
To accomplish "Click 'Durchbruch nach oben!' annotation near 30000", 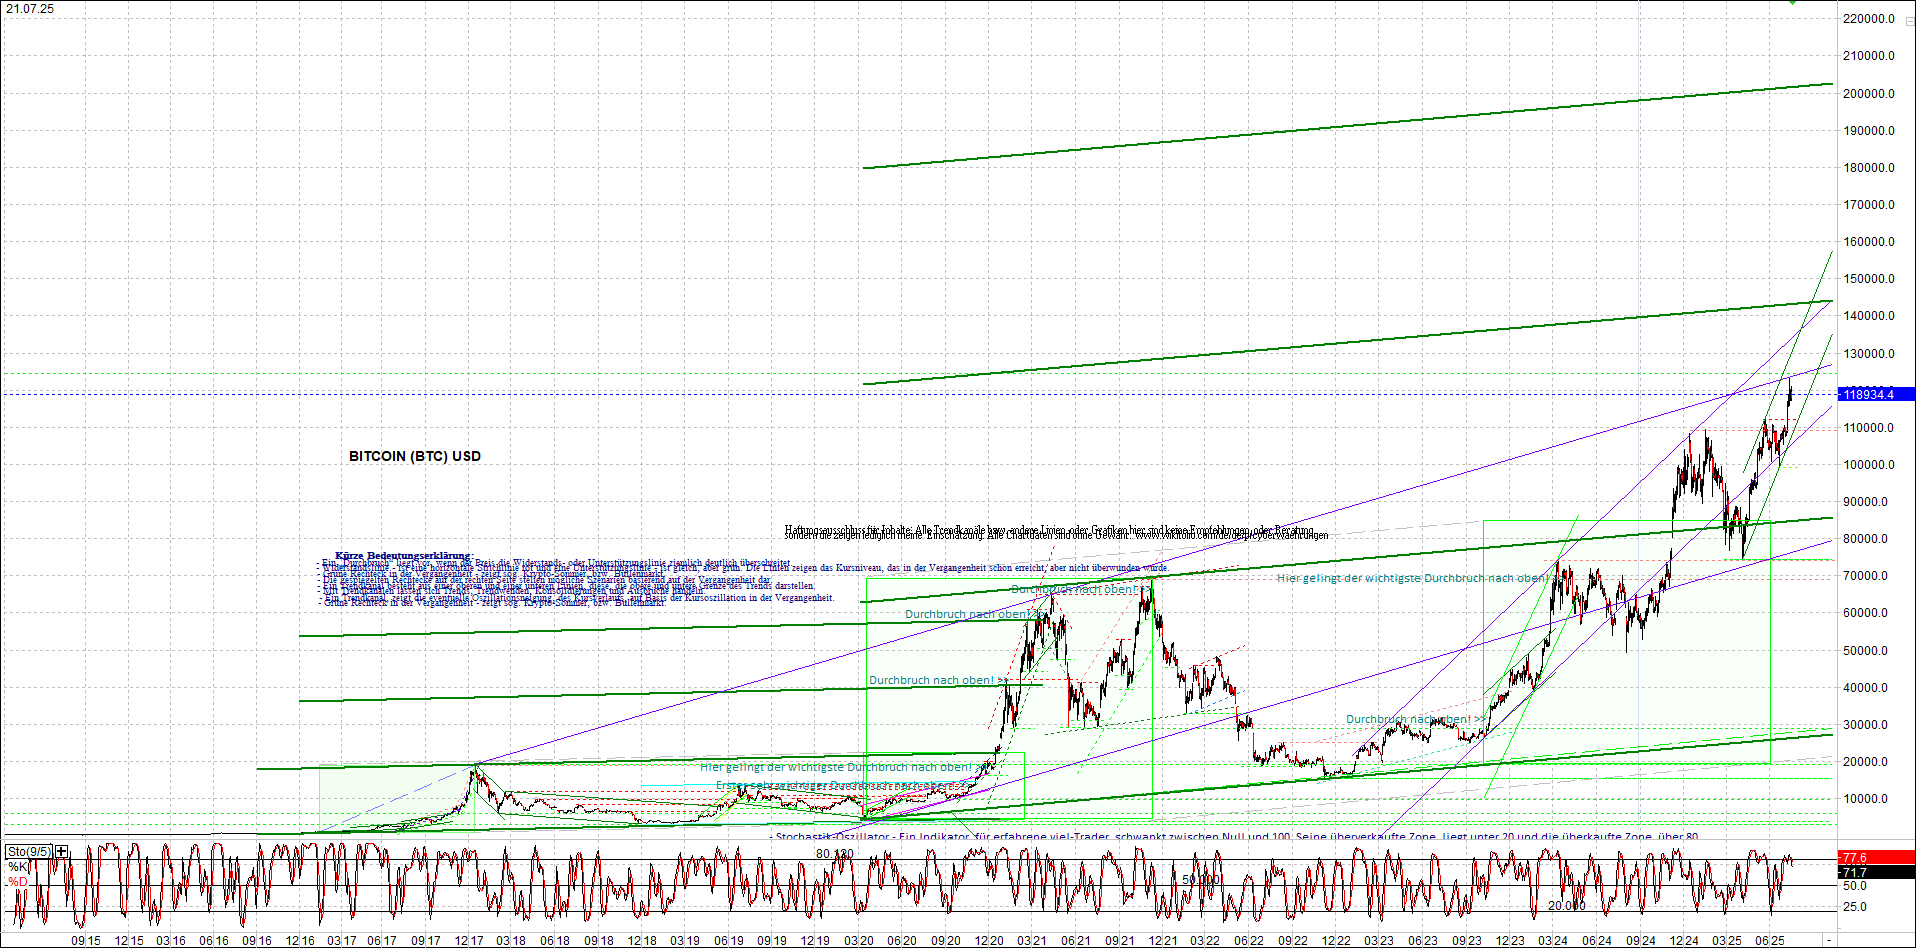I will (x=1415, y=719).
